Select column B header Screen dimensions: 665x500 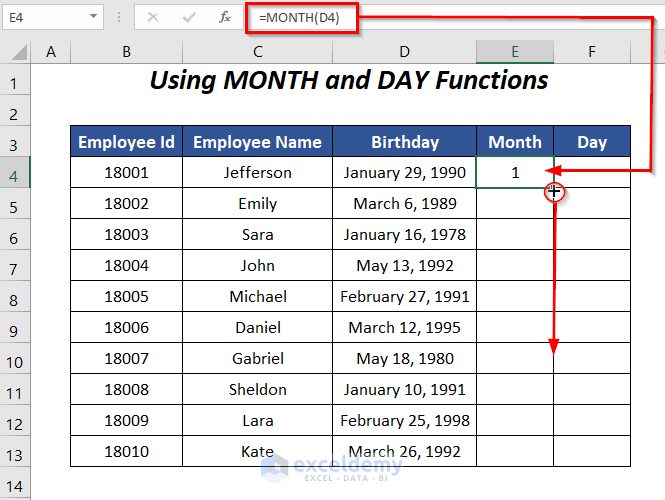pos(126,52)
